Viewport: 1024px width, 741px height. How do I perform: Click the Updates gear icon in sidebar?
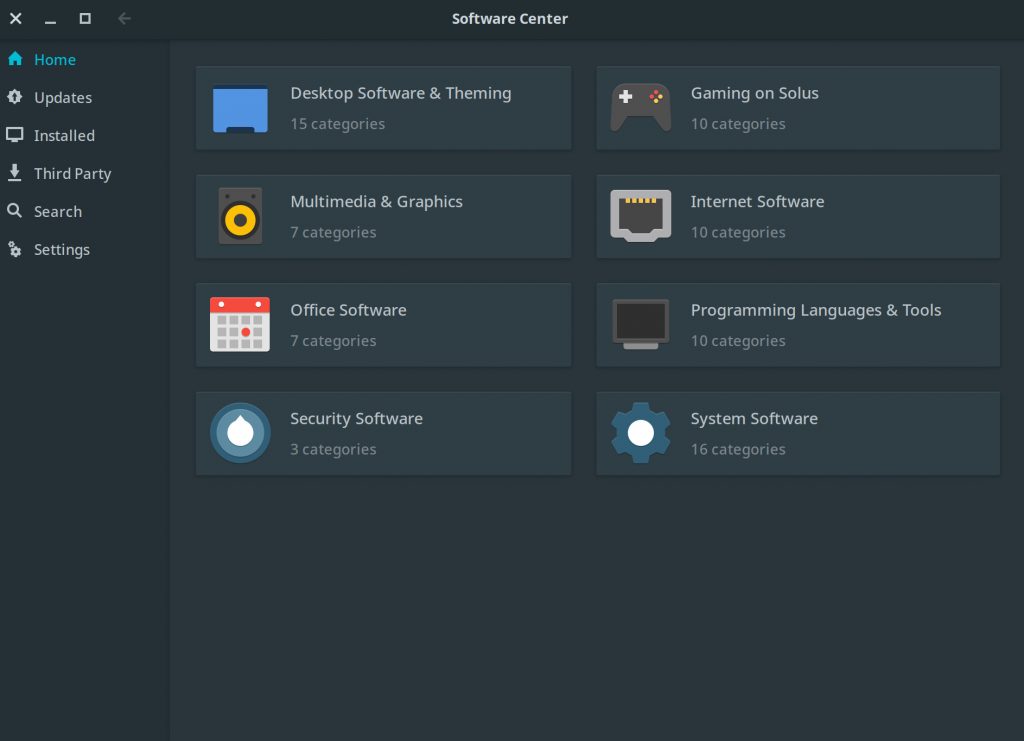point(15,97)
